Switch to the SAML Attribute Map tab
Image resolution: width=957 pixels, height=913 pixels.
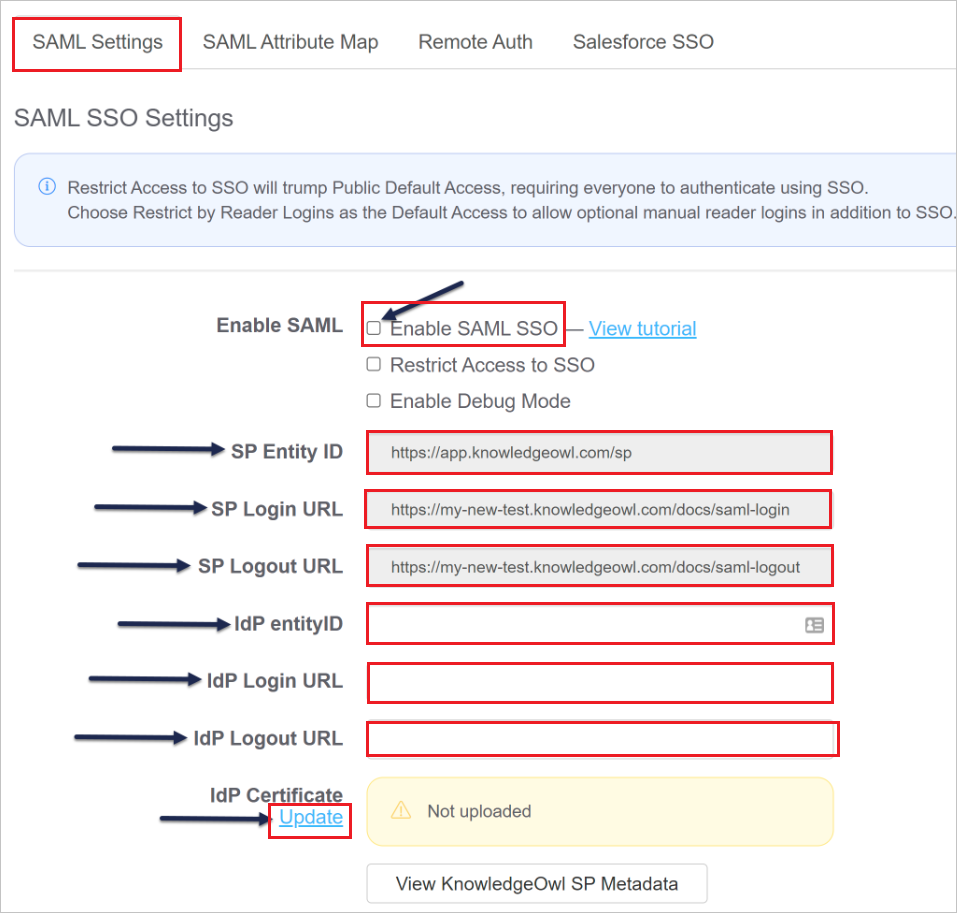(290, 42)
